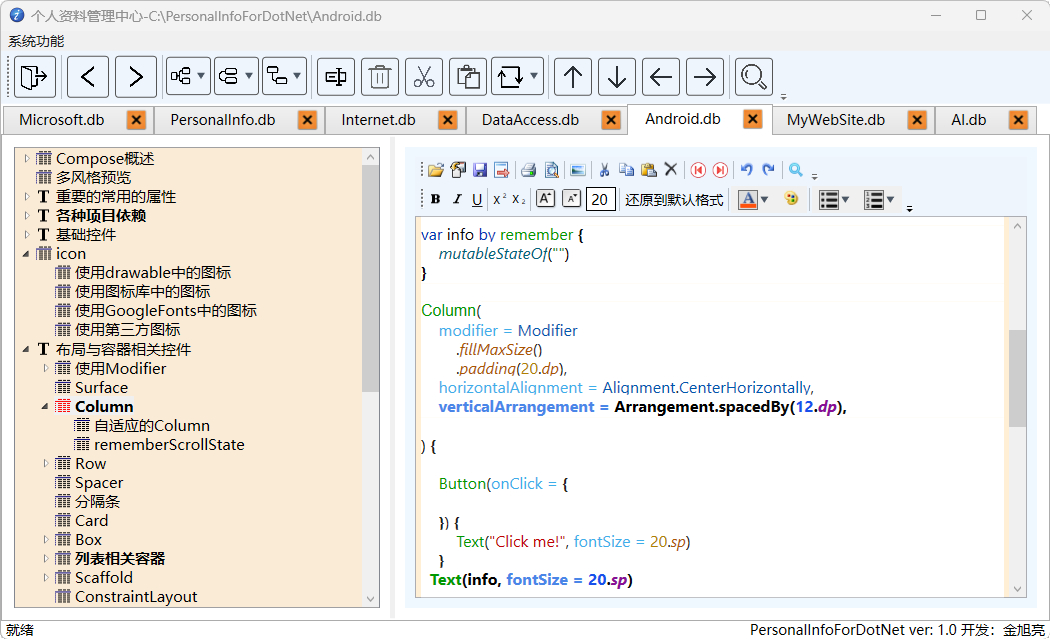Screen dimensions: 1050x639
Task: Open the bullet list style dropdown
Action: tap(844, 199)
